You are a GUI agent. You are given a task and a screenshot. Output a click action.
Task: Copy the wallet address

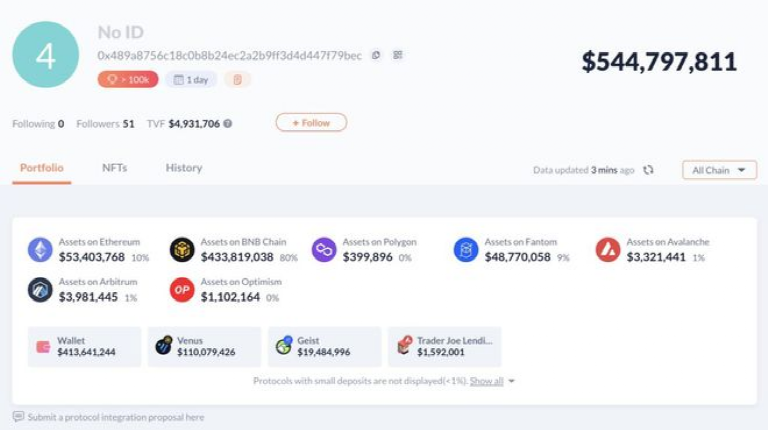pyautogui.click(x=376, y=56)
